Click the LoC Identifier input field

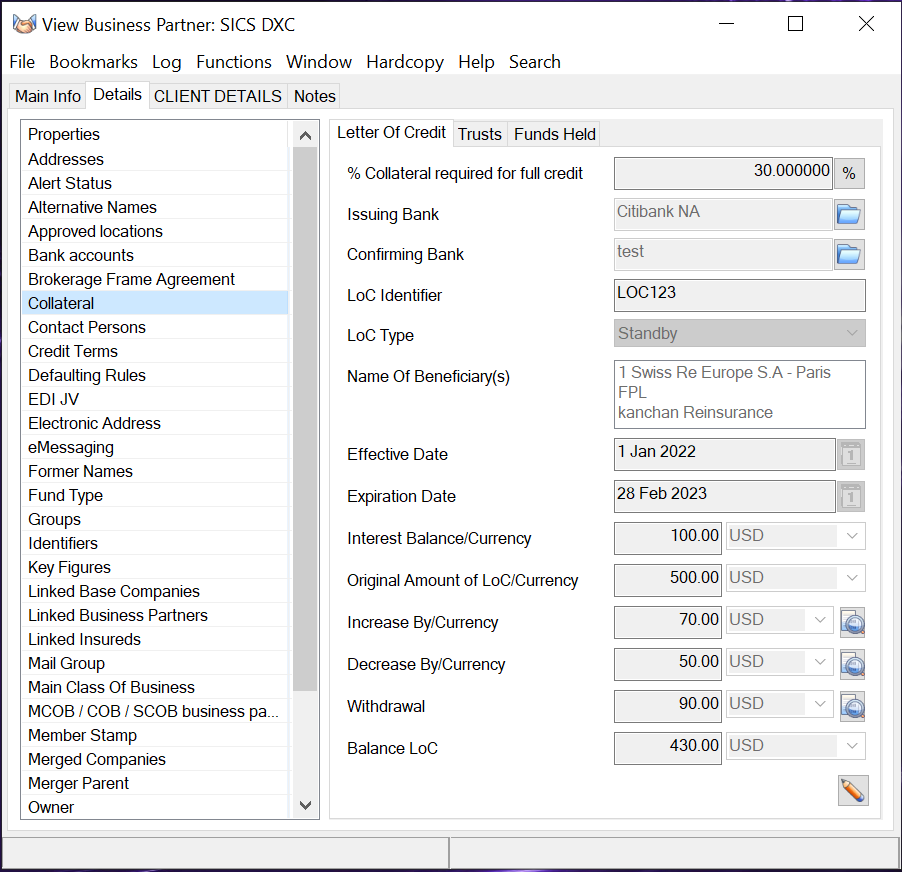tap(739, 295)
